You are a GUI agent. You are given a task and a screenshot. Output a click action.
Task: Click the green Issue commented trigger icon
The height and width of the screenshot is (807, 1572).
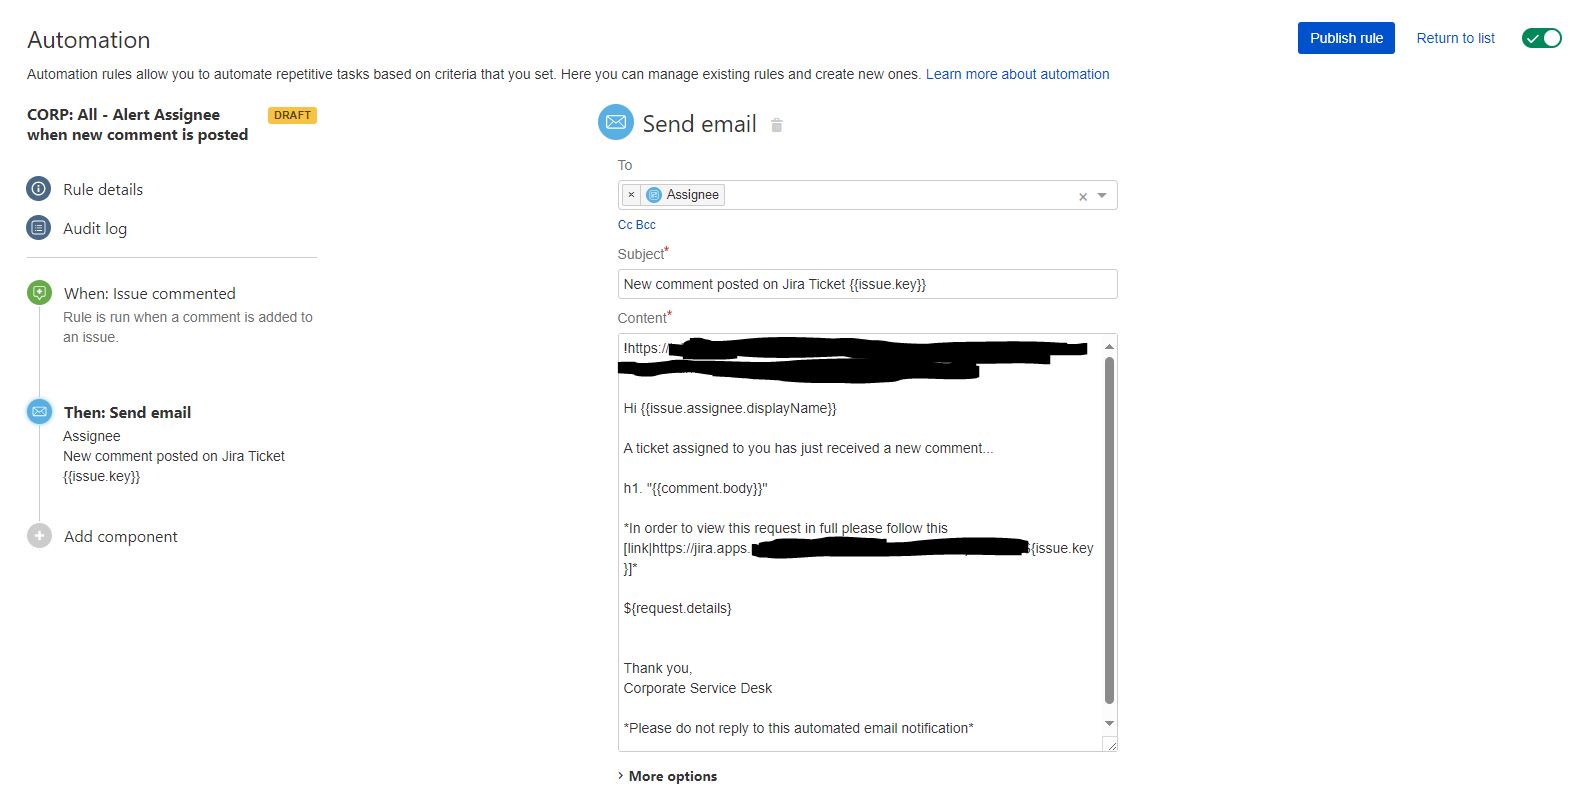tap(39, 293)
